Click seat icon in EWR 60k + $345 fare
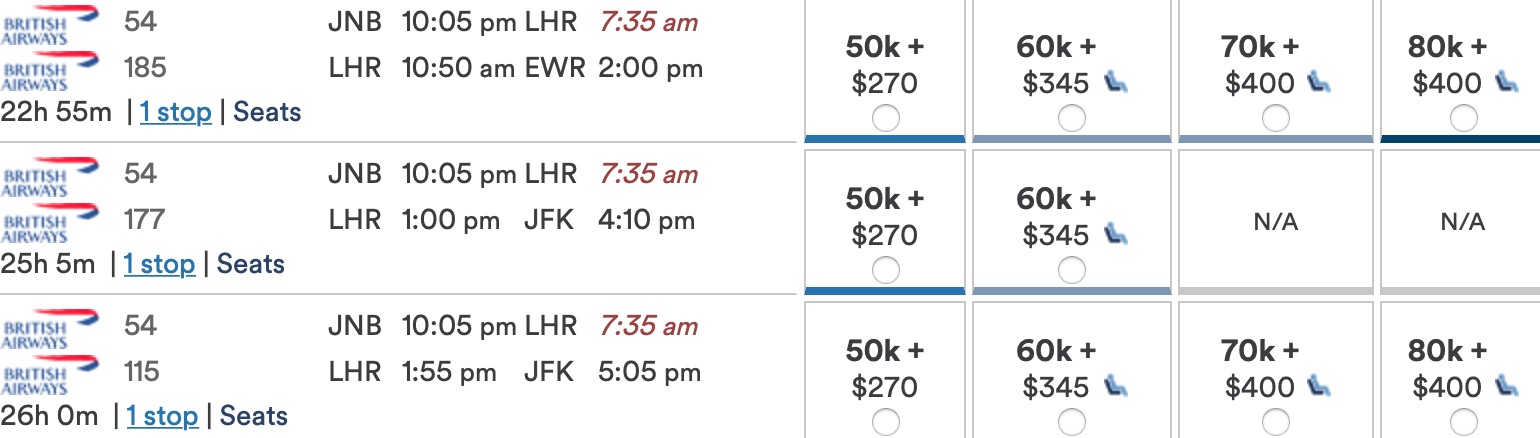This screenshot has height=438, width=1540. click(x=1116, y=84)
